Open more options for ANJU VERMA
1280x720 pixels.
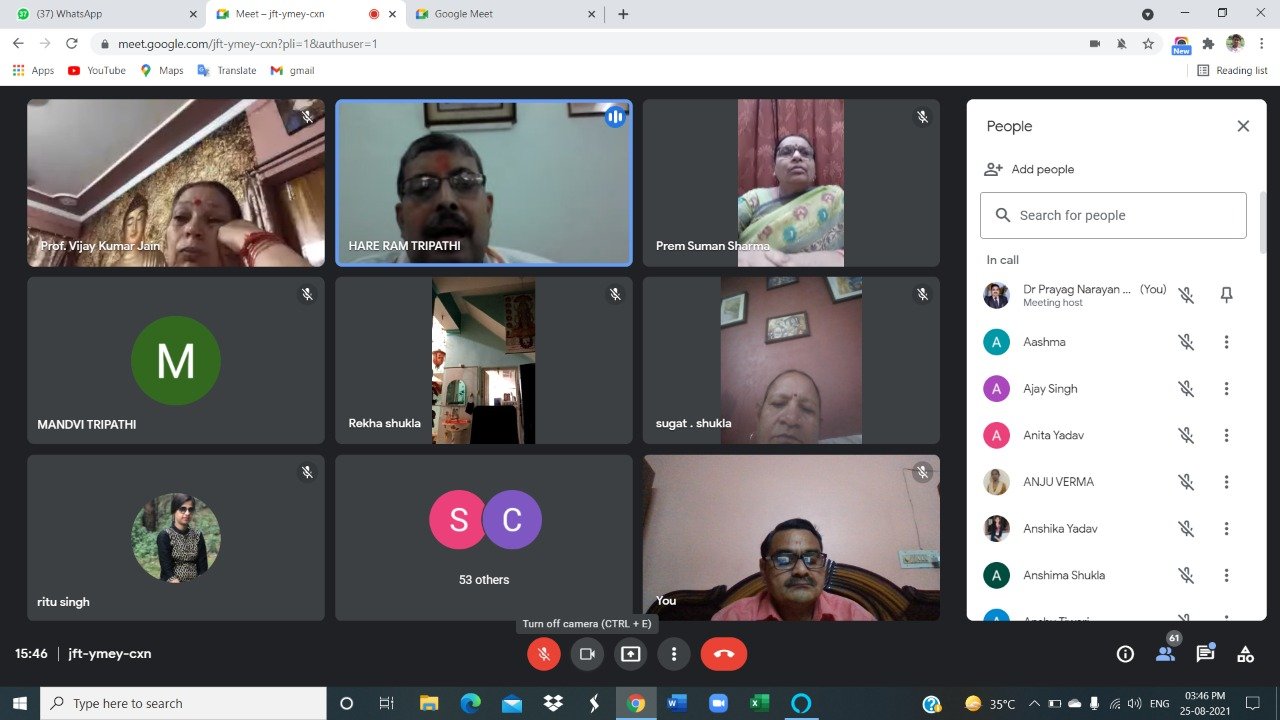coord(1226,482)
